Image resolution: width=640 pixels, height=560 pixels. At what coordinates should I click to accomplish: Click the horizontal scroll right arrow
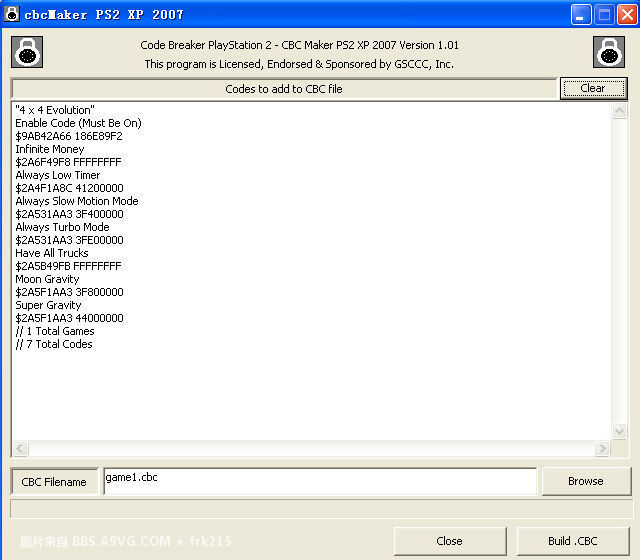(602, 449)
